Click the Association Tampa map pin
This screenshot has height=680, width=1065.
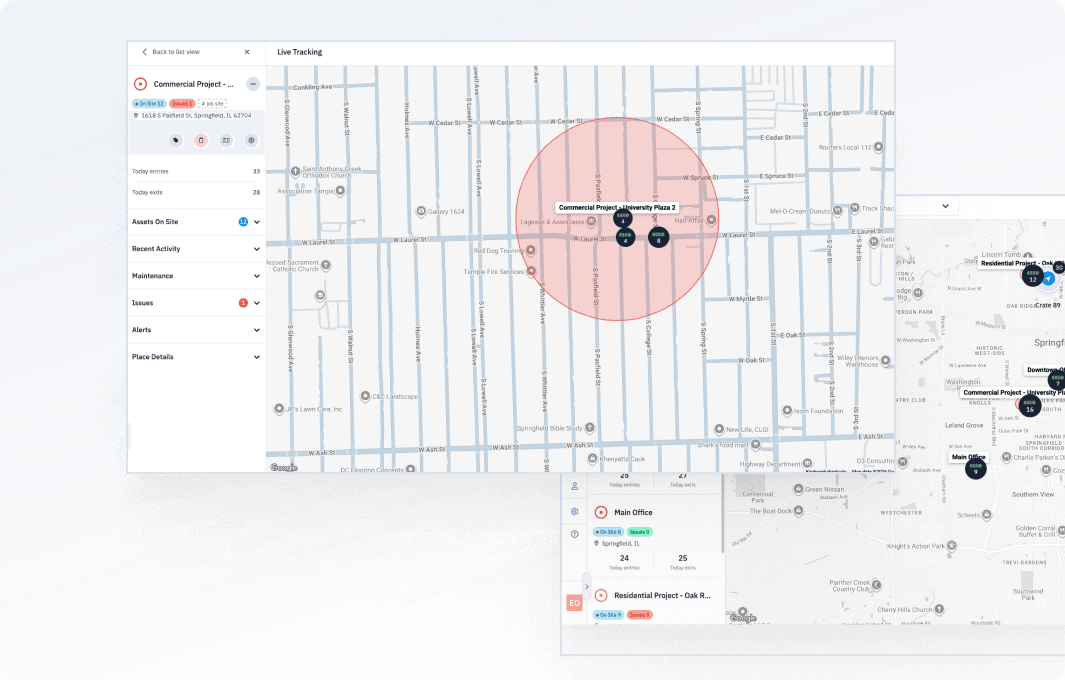340,191
